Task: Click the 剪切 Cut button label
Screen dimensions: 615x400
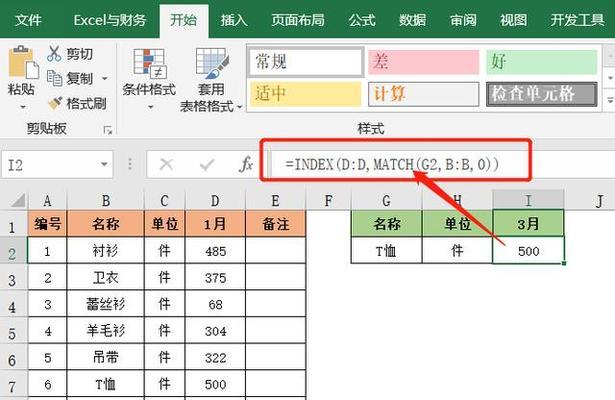Action: point(80,54)
